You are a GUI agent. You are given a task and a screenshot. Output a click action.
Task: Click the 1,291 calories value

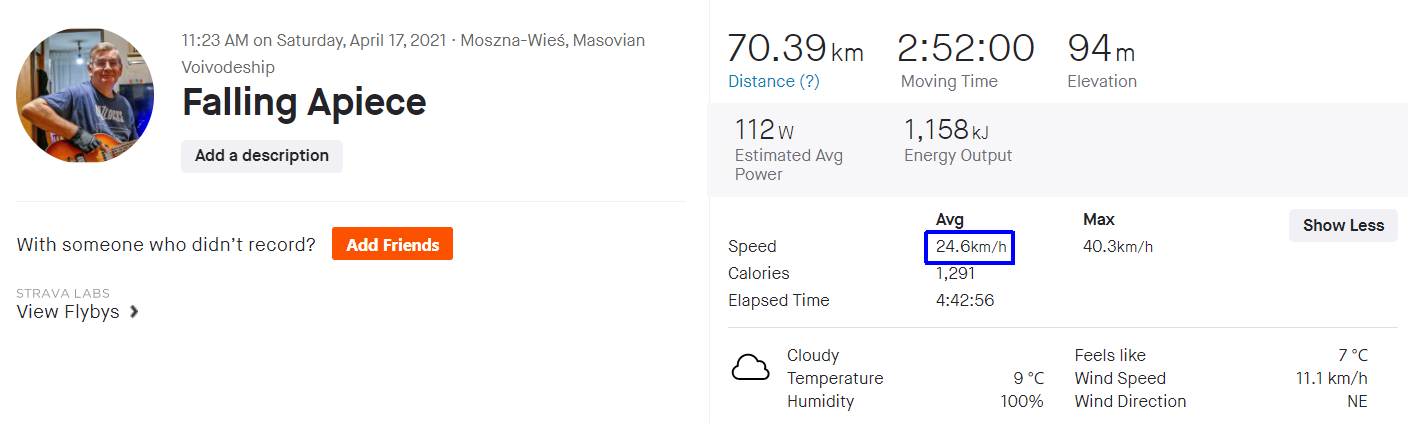[x=955, y=273]
